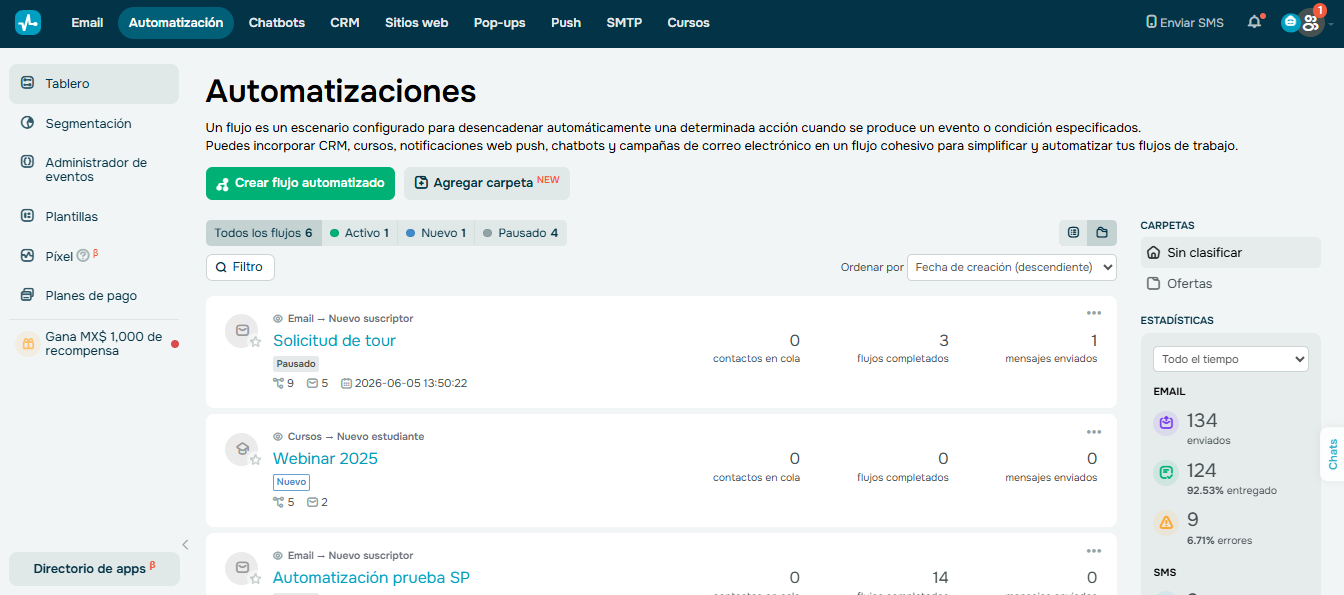1344x595 pixels.
Task: Click the Nuevo badge on Webinar 2025
Action: click(x=291, y=482)
